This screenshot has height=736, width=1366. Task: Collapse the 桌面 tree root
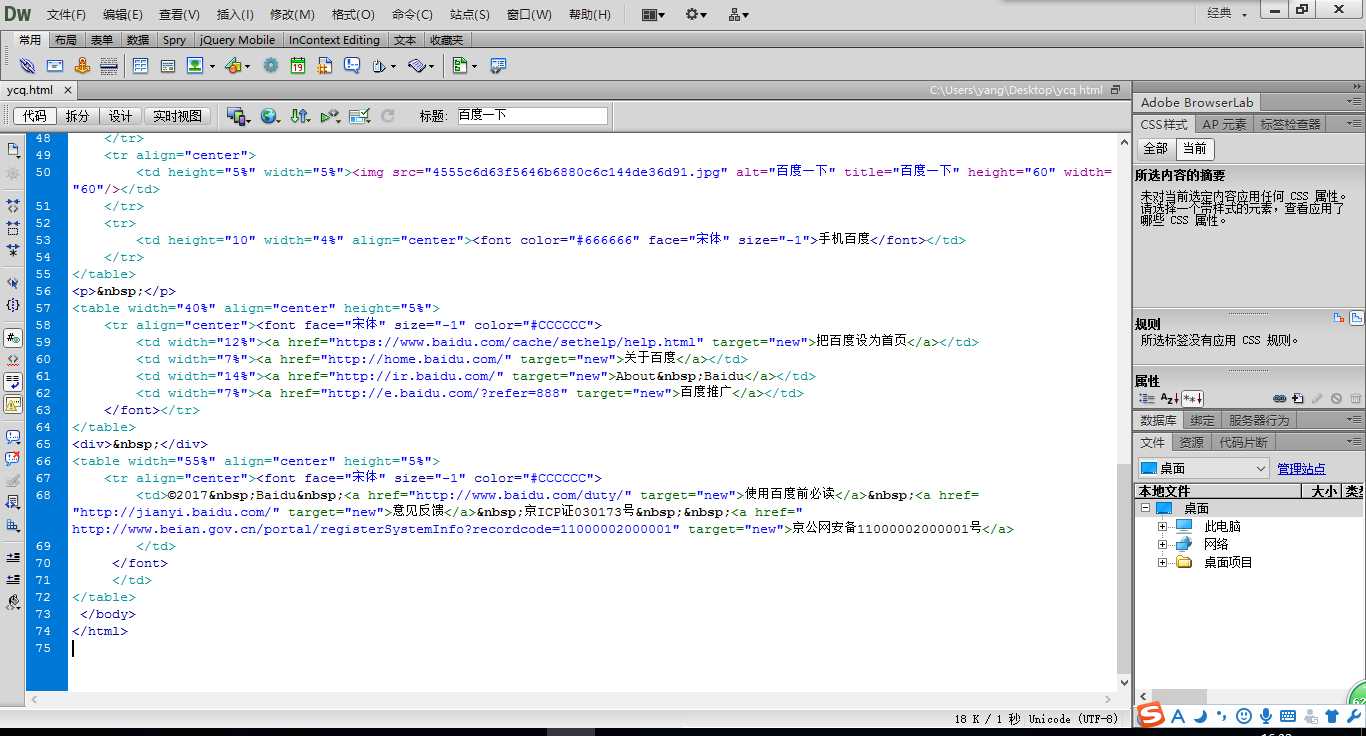[1145, 508]
